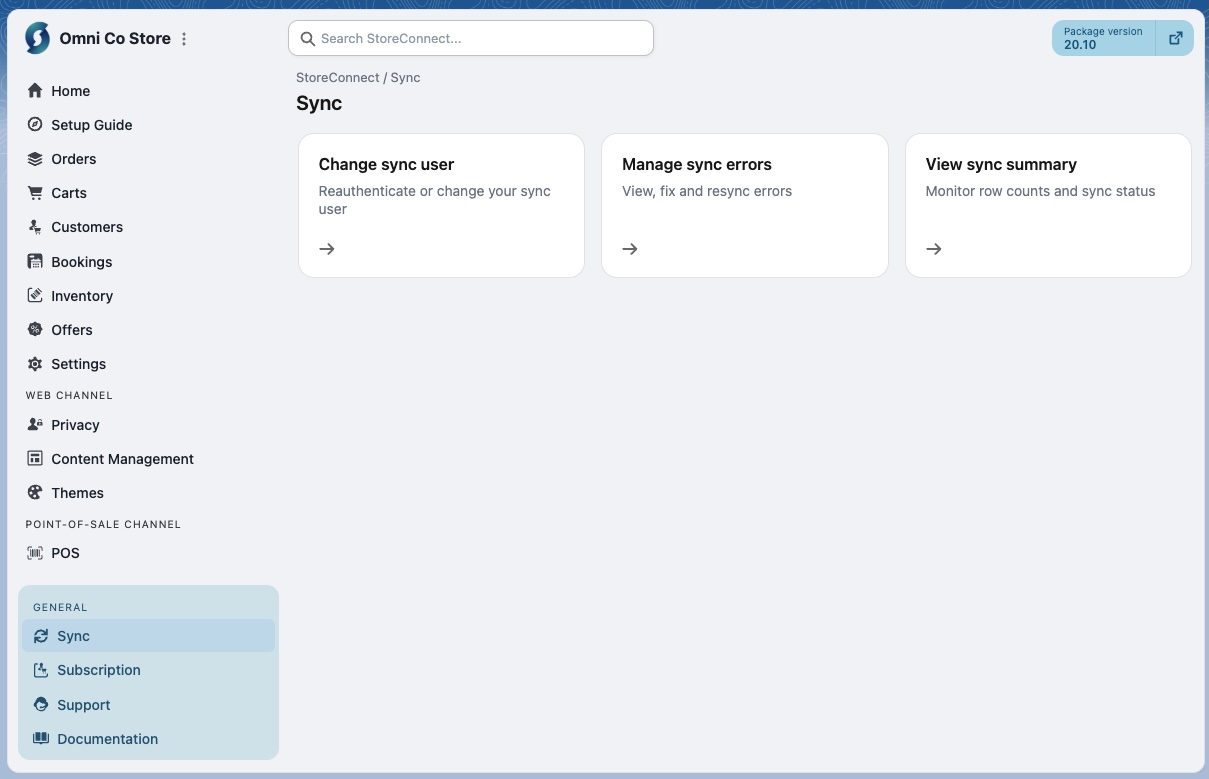Switch to the Setup Guide section

tap(91, 125)
